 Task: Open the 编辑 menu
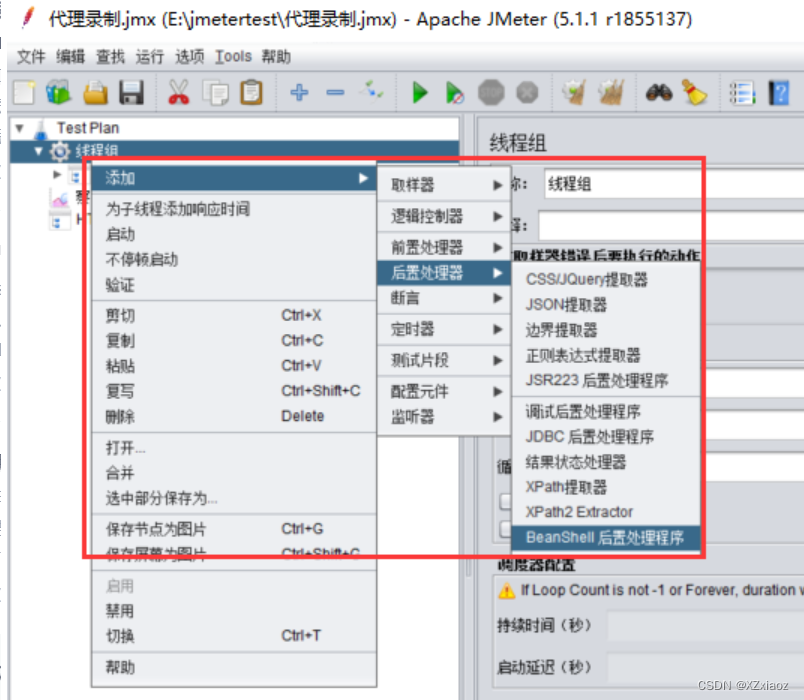(70, 56)
